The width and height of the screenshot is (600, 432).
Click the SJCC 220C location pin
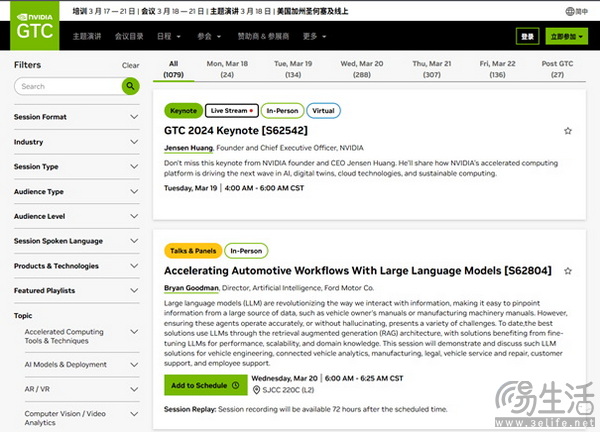pos(256,390)
